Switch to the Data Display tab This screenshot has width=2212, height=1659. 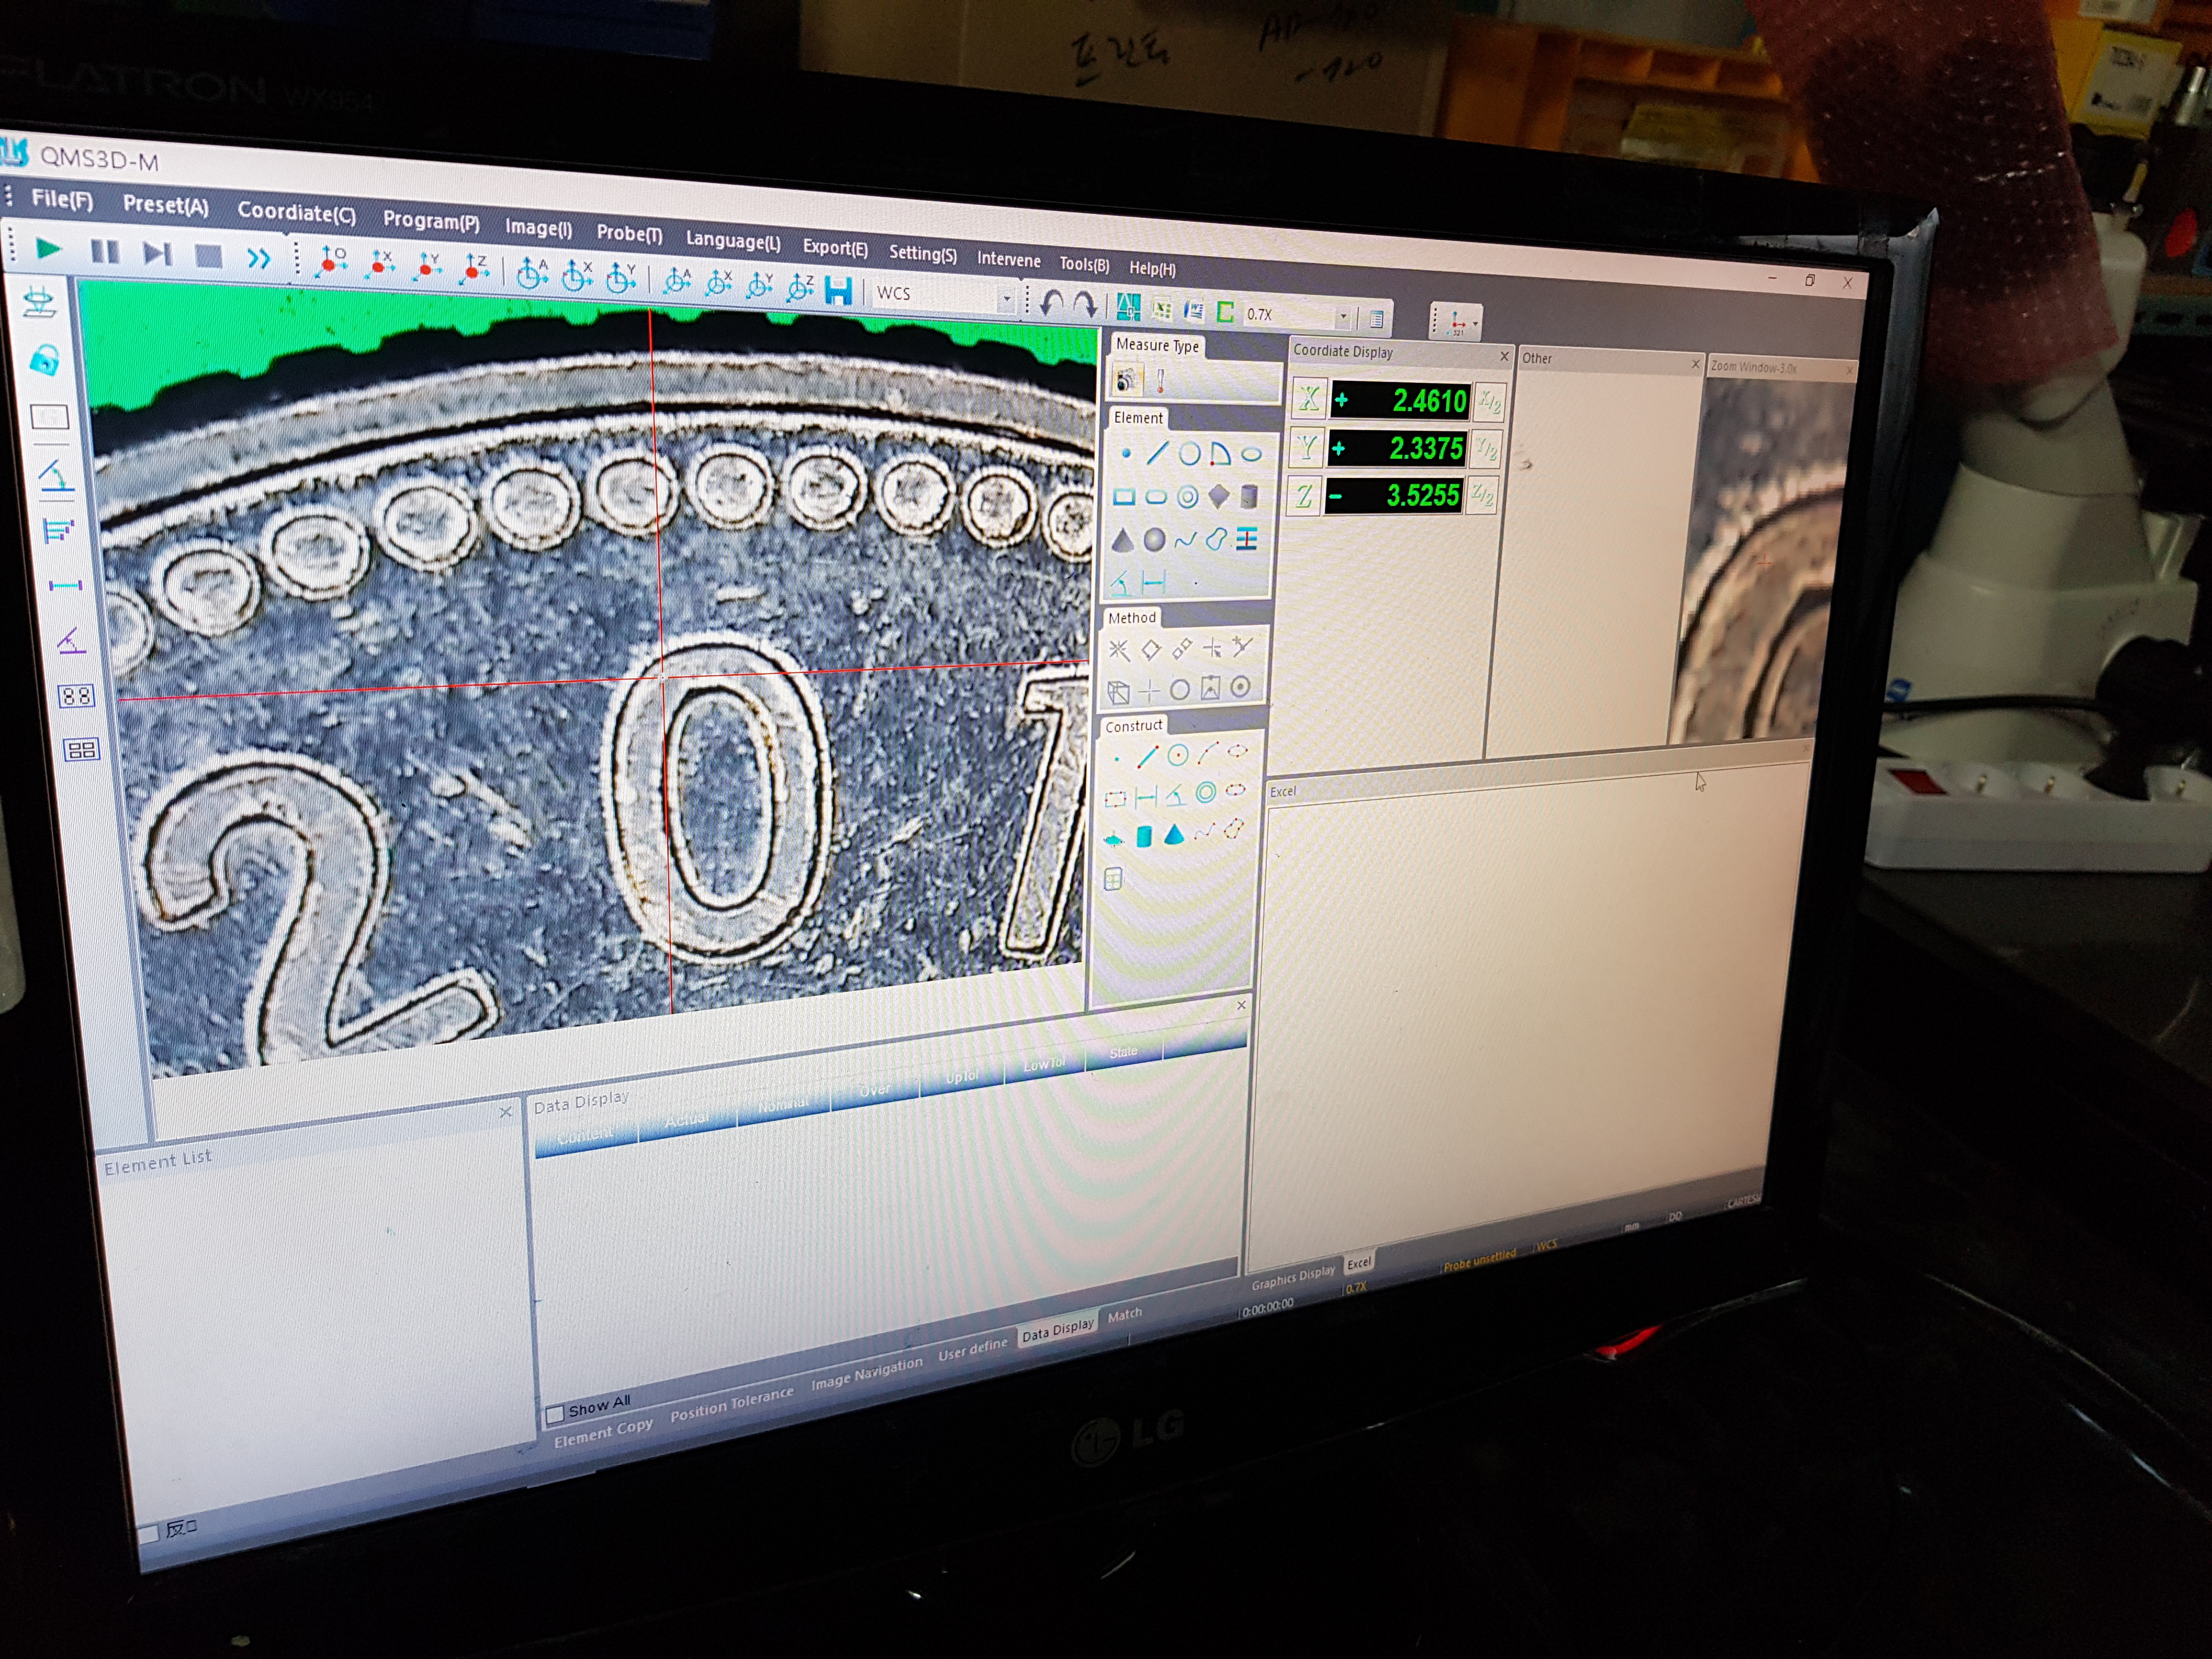pos(1057,1332)
